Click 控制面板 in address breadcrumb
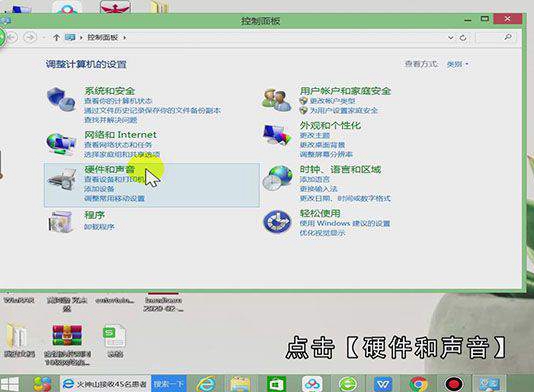Screen dimensions: 534x392 [103, 37]
